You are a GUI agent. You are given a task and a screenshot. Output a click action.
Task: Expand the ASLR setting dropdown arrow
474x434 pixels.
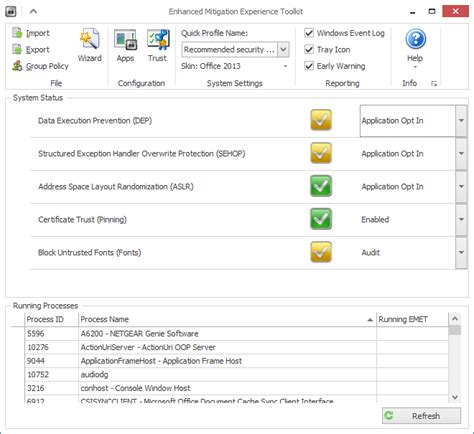[461, 186]
